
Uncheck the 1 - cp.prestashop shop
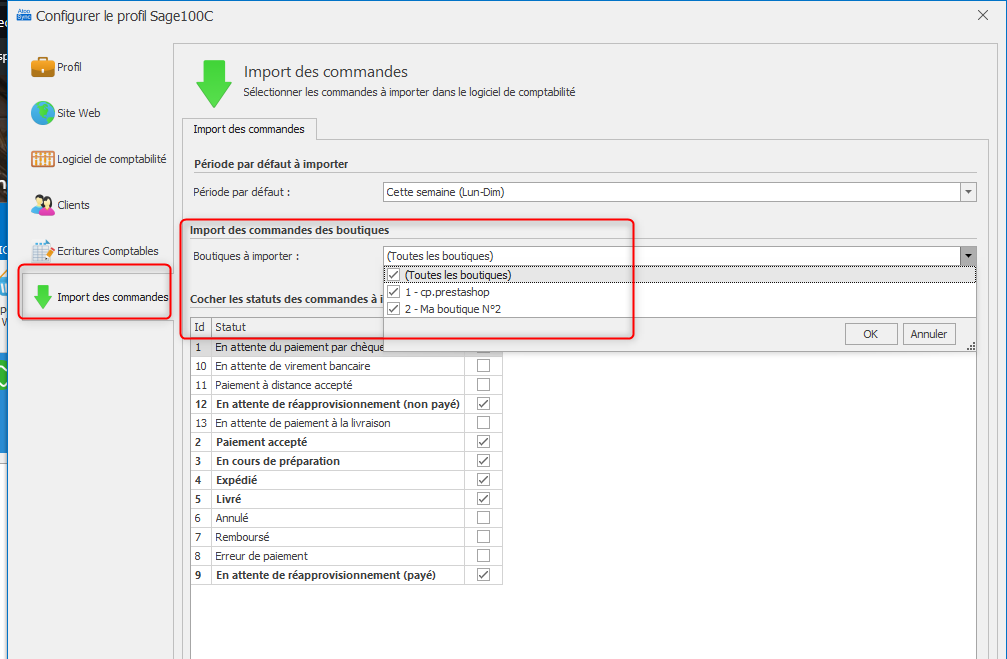[x=394, y=292]
